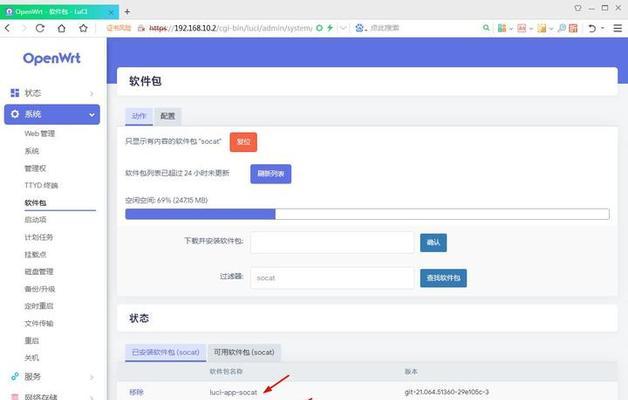Close the OpenWrt LuCI browser tab

[x=111, y=12]
